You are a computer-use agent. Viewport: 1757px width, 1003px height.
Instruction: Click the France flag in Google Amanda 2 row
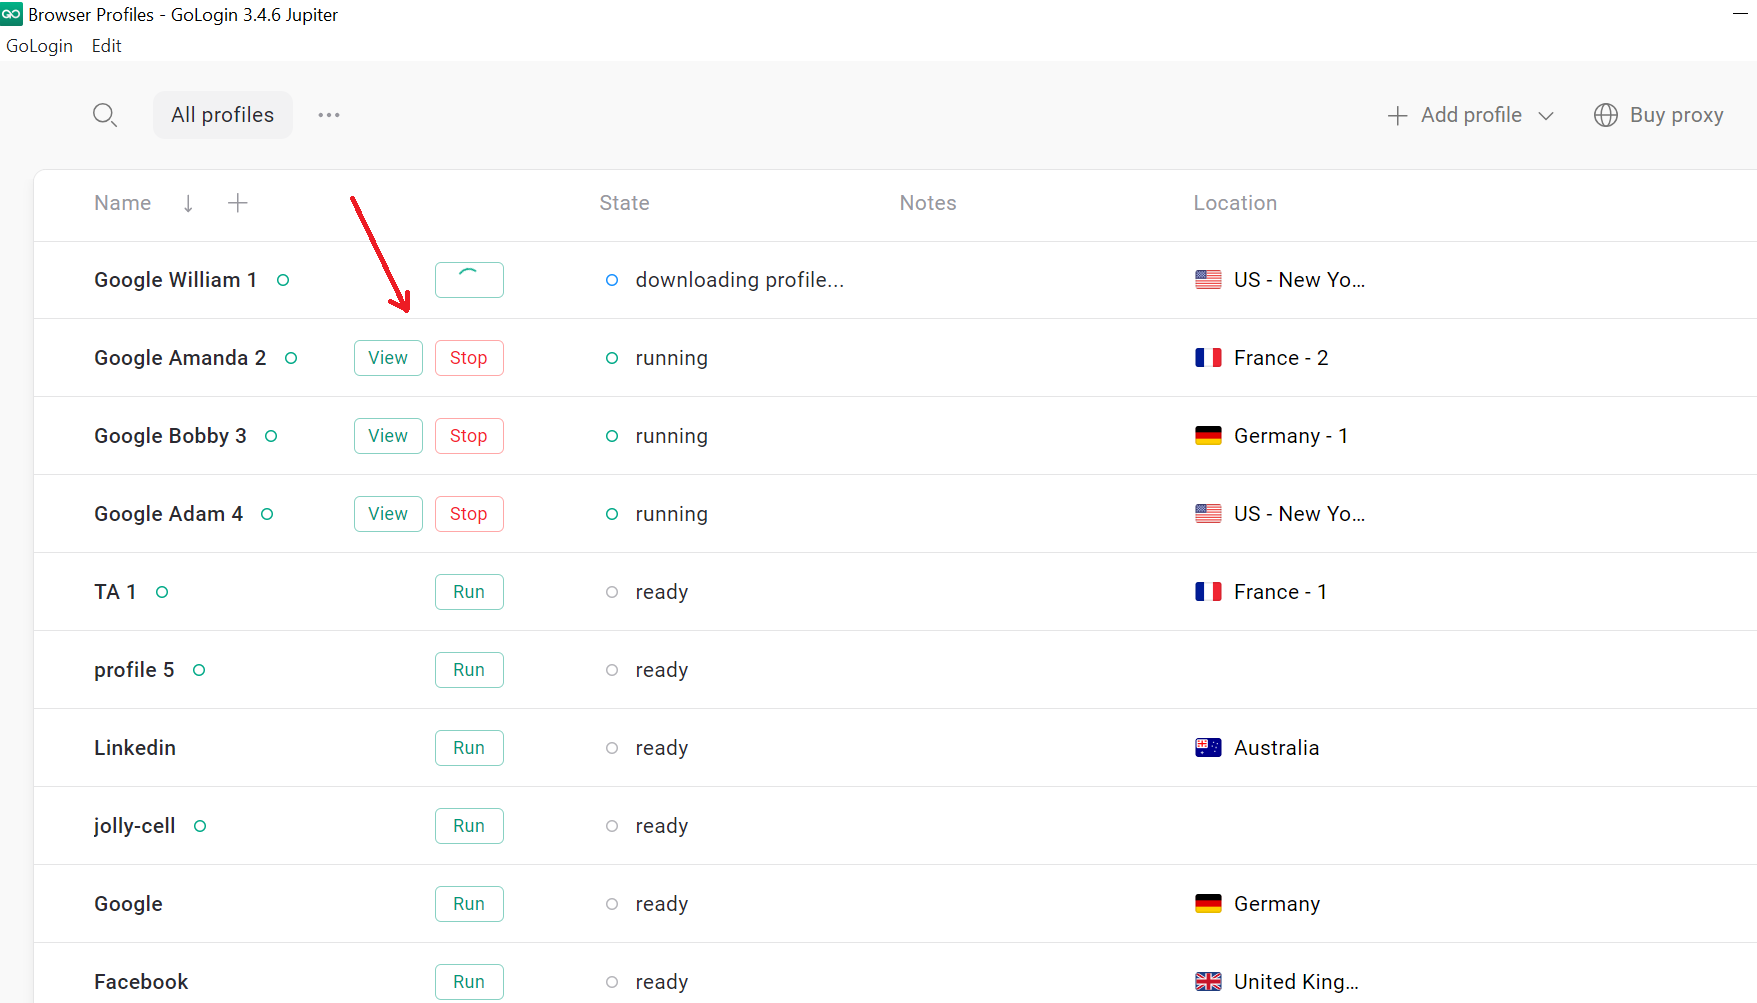pos(1208,358)
